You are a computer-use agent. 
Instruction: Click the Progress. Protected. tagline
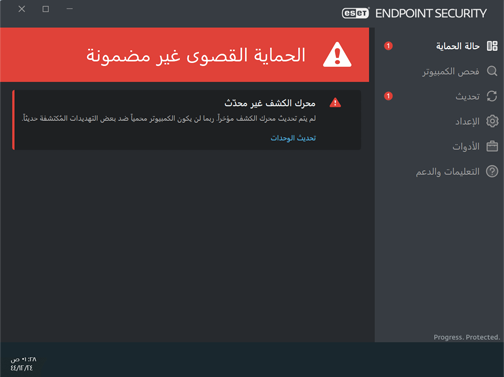pyautogui.click(x=467, y=337)
